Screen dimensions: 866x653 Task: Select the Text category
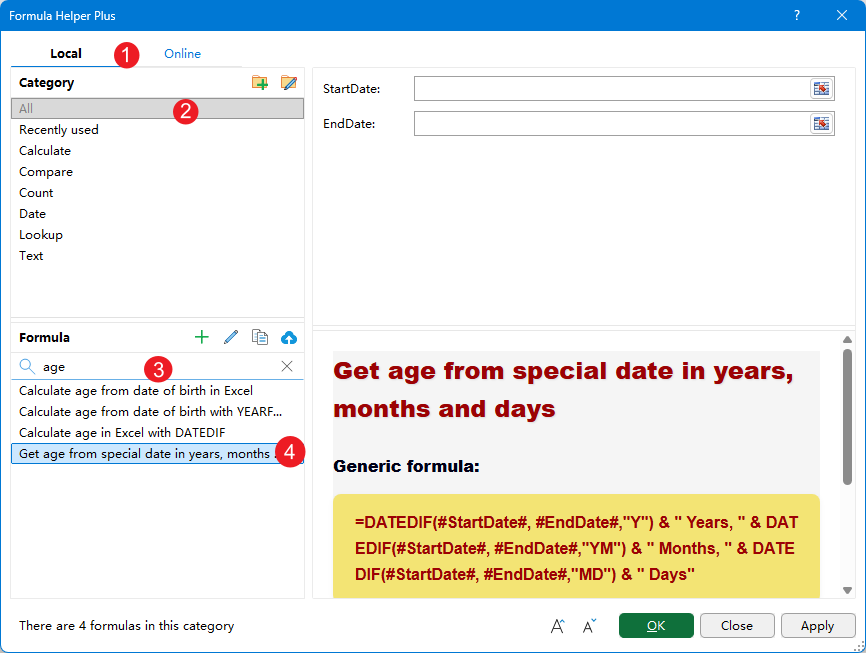pos(157,256)
